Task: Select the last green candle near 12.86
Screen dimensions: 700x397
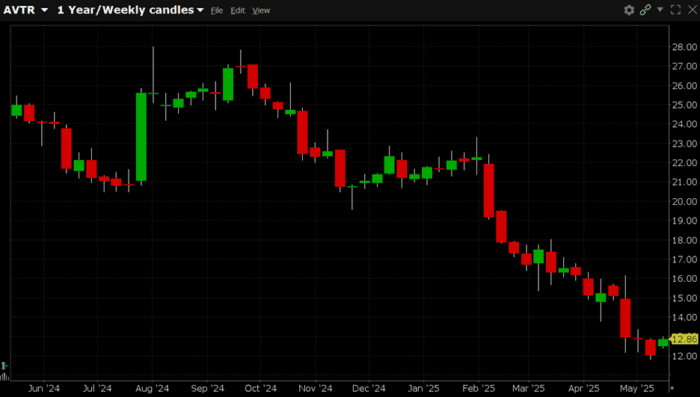Action: 663,343
